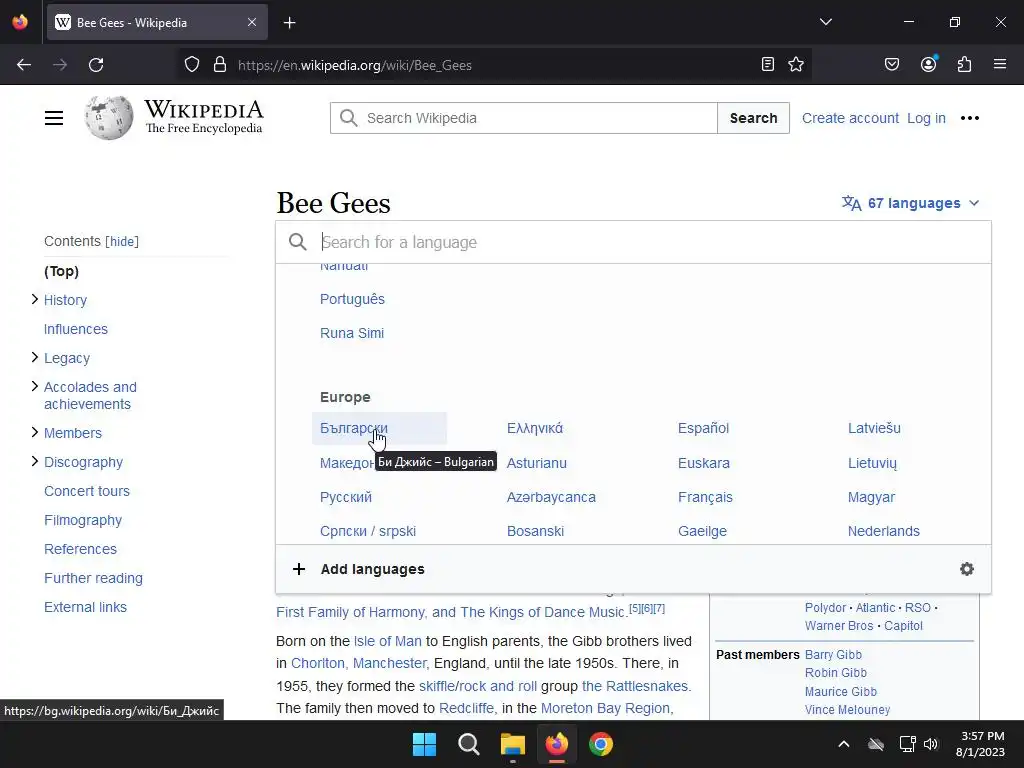Bookmark this page with the star icon
Screen dimensions: 1024x768
796,64
